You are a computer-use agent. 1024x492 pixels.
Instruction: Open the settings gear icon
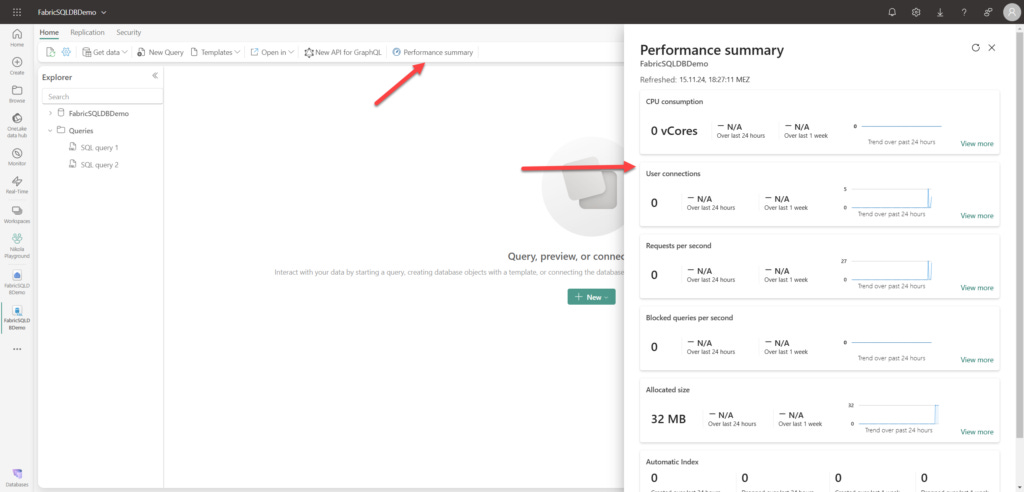pyautogui.click(x=916, y=12)
